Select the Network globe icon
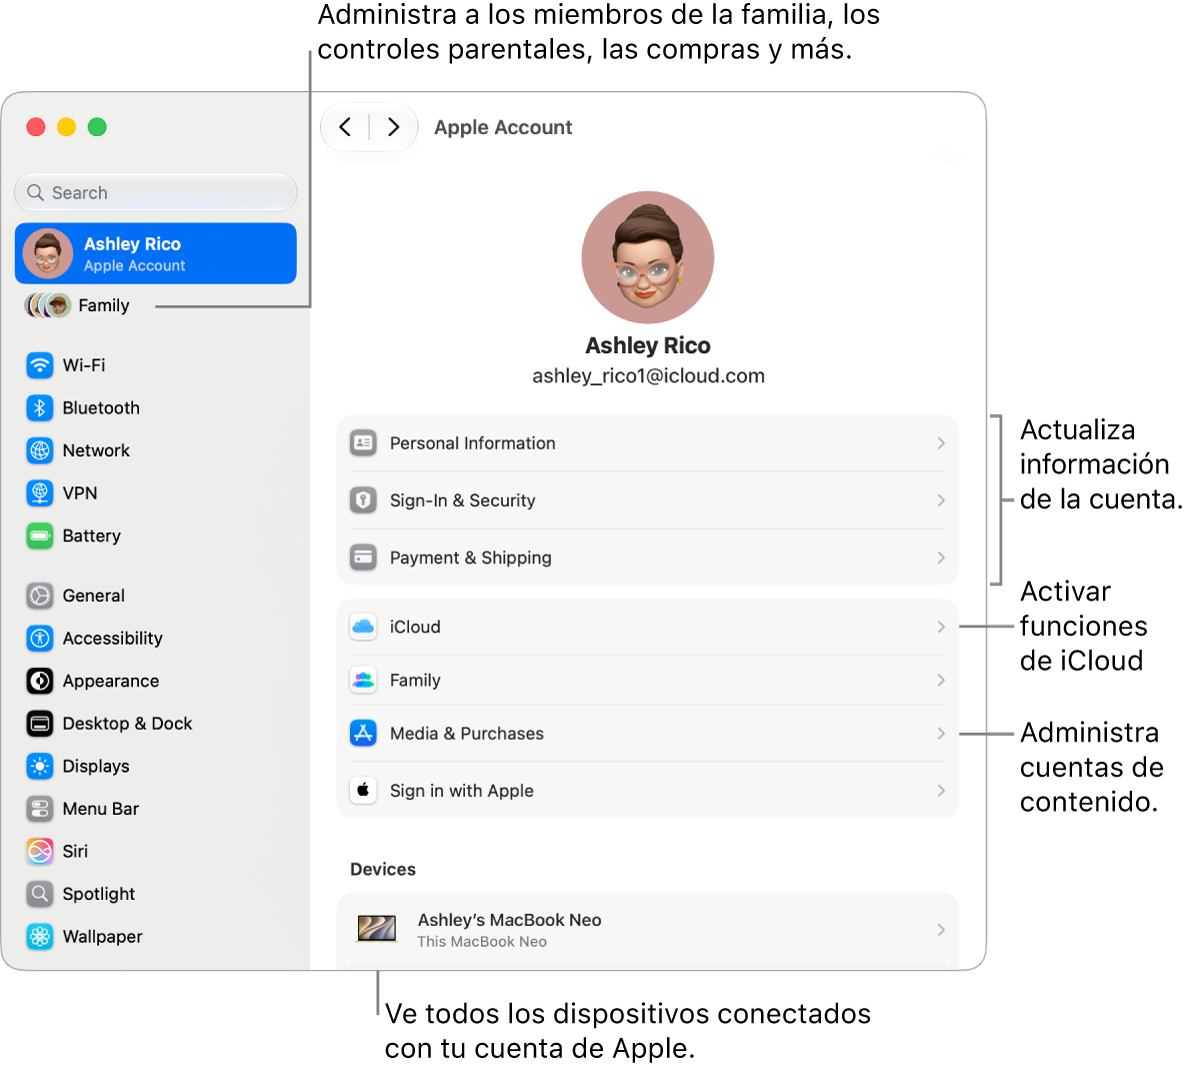This screenshot has width=1186, height=1067. click(40, 451)
